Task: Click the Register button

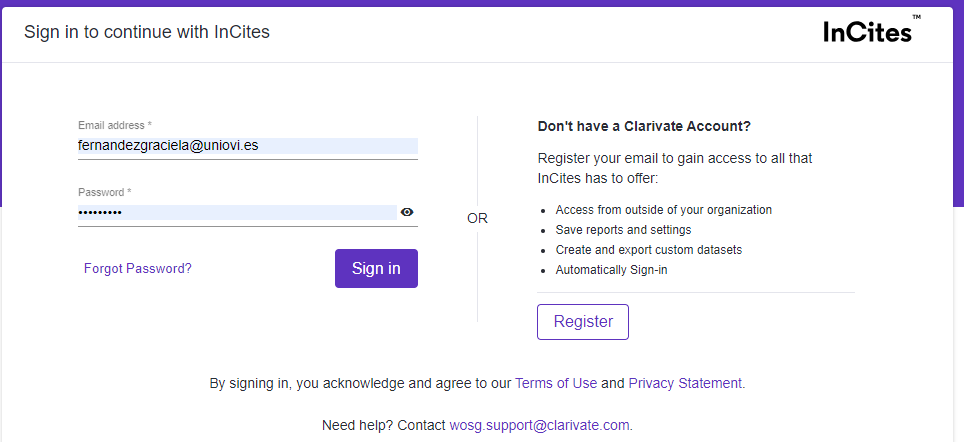Action: pos(583,322)
